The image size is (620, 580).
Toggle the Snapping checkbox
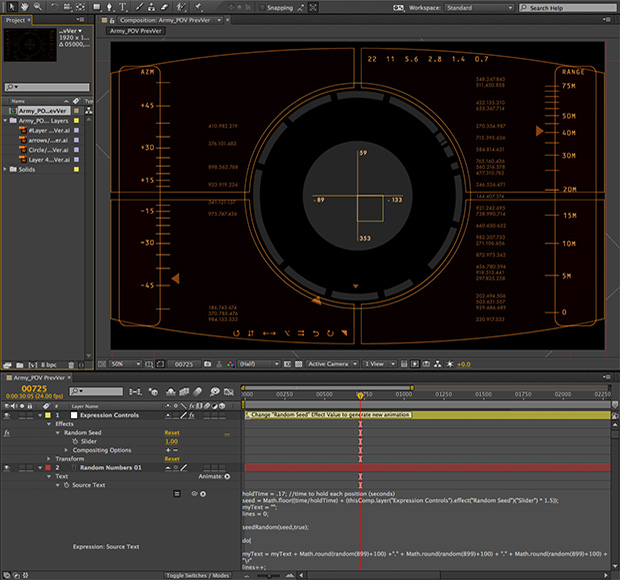pyautogui.click(x=262, y=8)
